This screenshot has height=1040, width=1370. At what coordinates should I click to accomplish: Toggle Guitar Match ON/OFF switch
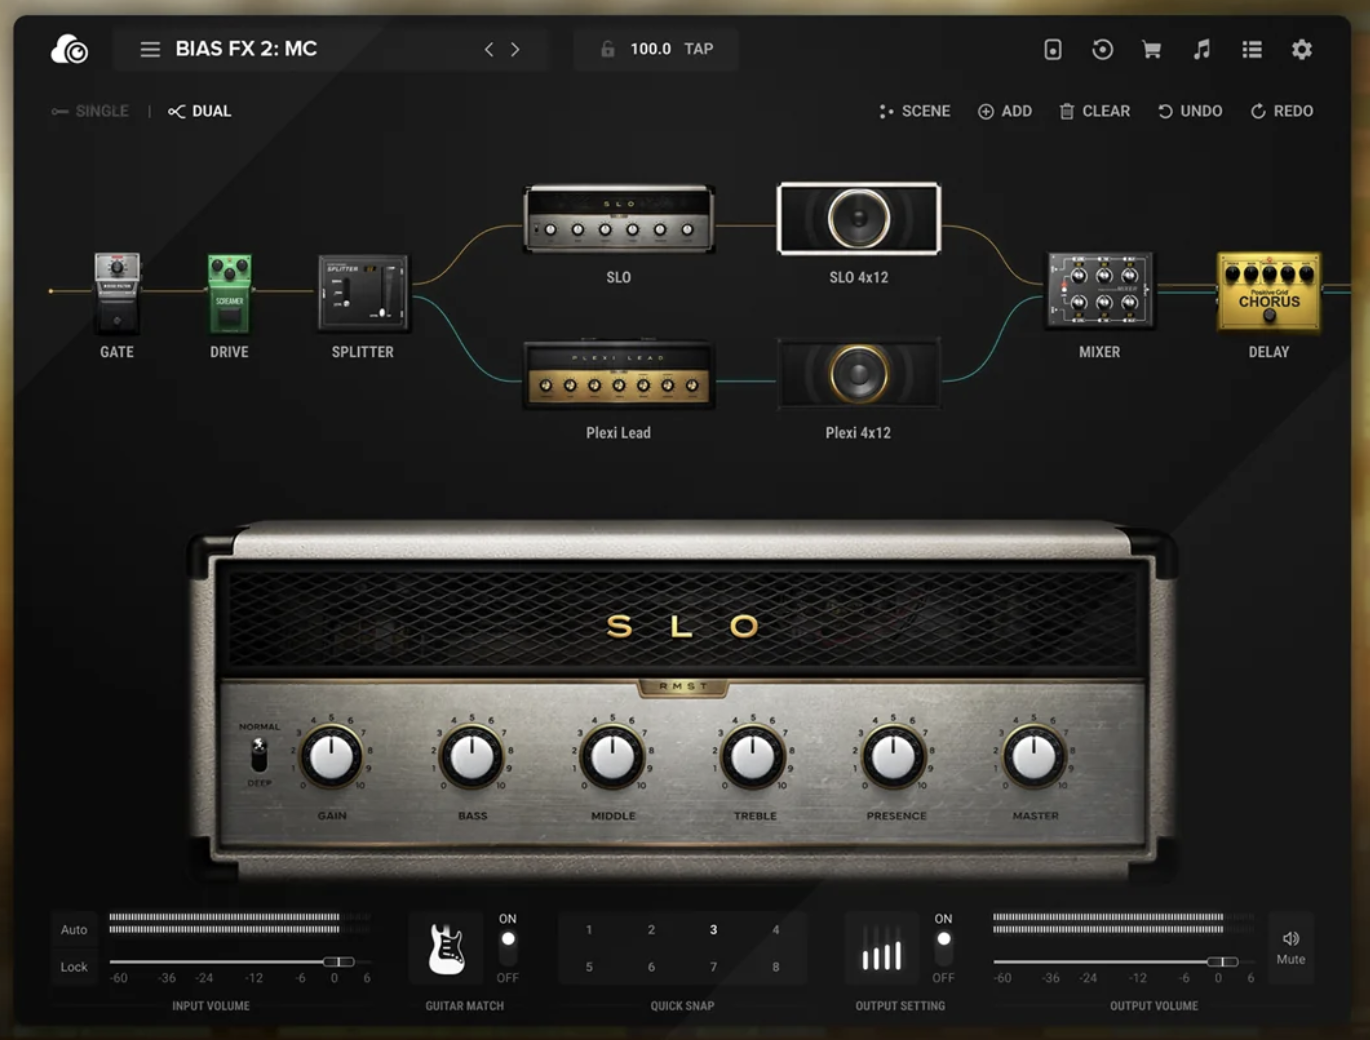(508, 947)
